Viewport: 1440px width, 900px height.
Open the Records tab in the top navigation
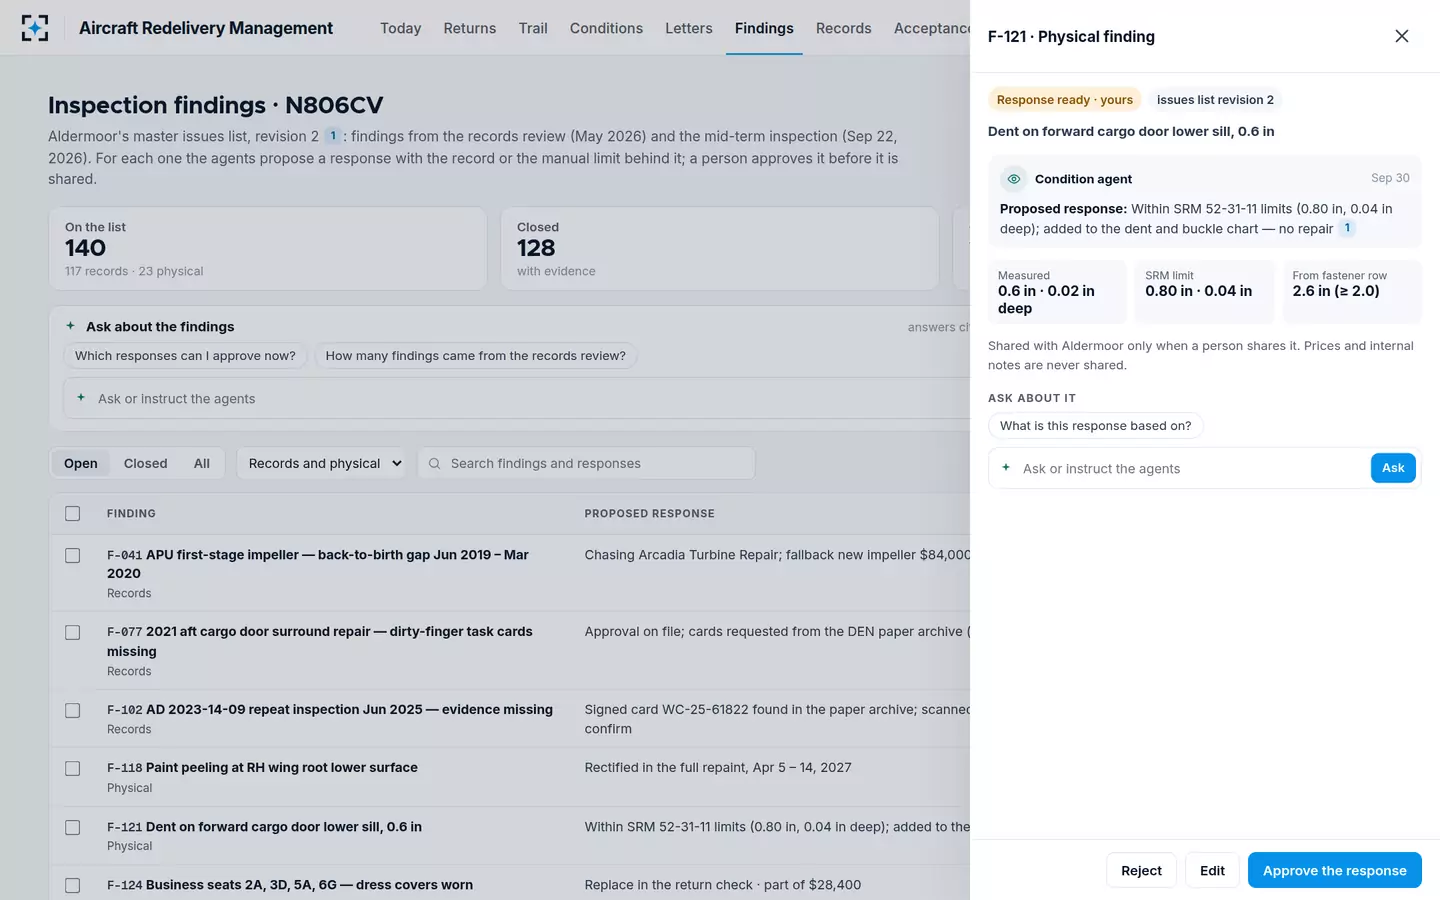(843, 28)
